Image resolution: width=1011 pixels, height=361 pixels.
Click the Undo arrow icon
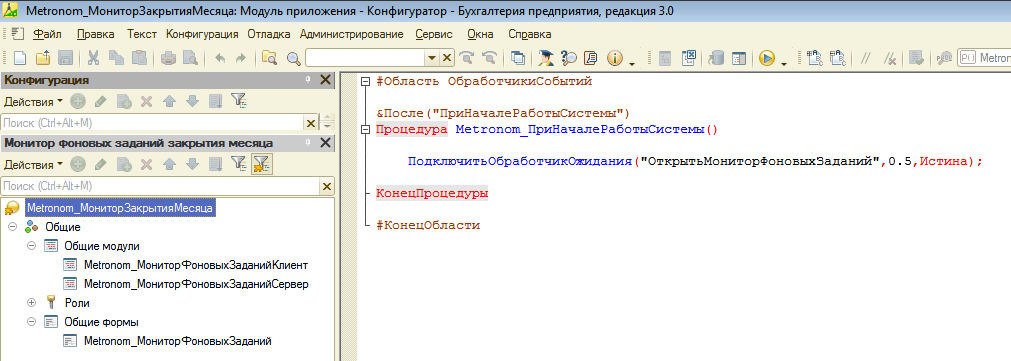[x=220, y=58]
